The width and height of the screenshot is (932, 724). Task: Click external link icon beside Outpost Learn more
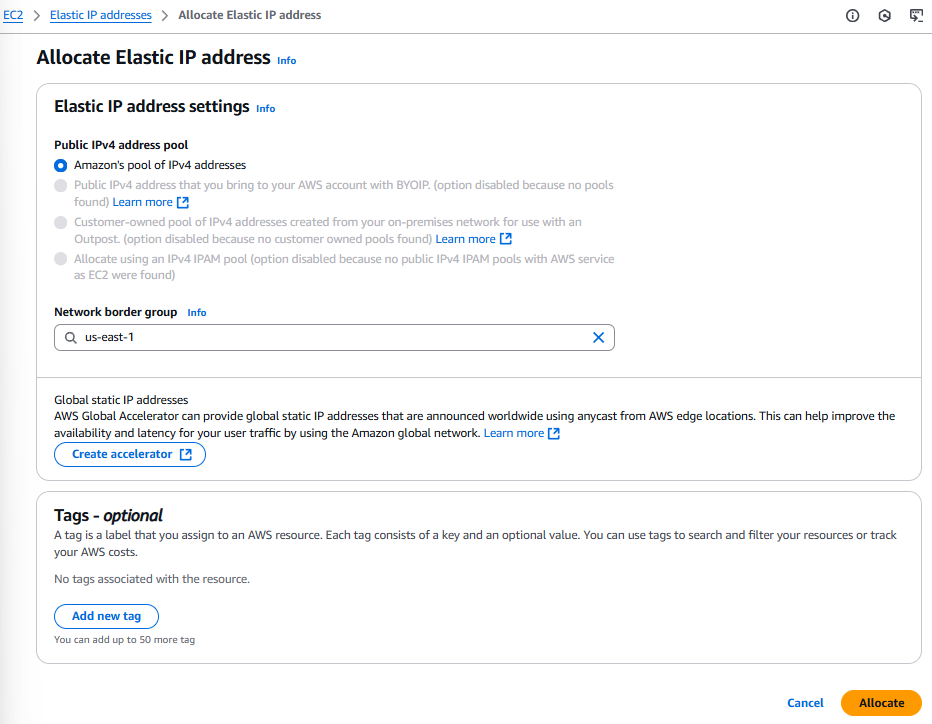tap(506, 239)
